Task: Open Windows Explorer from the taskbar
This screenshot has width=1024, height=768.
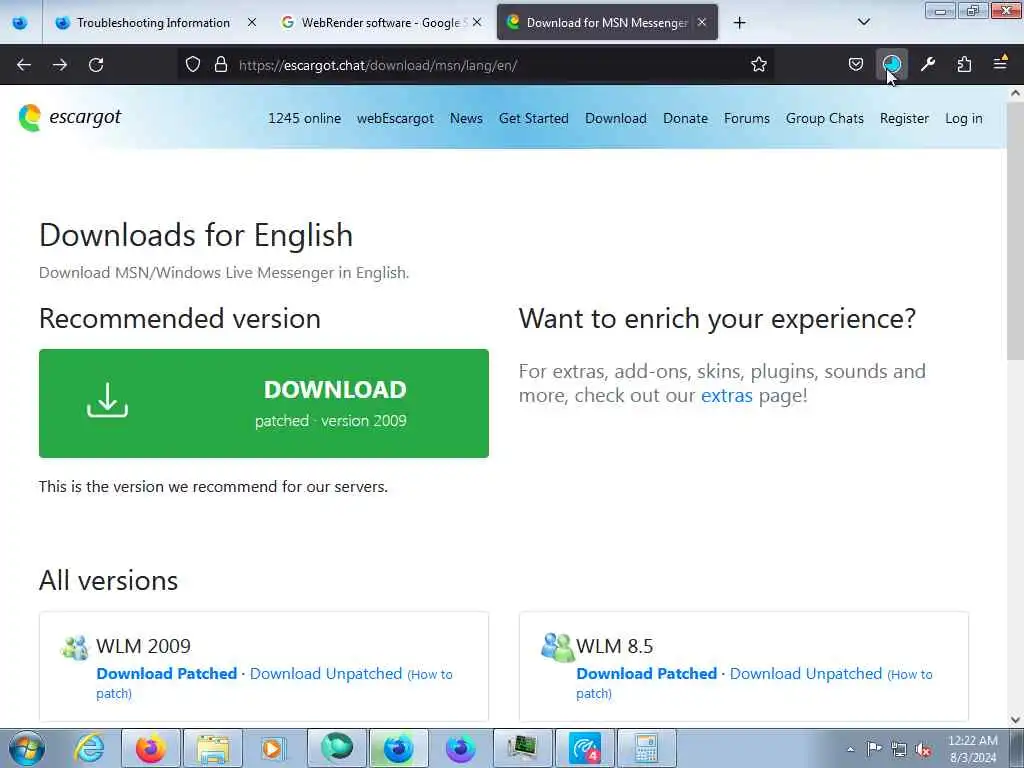Action: point(212,748)
